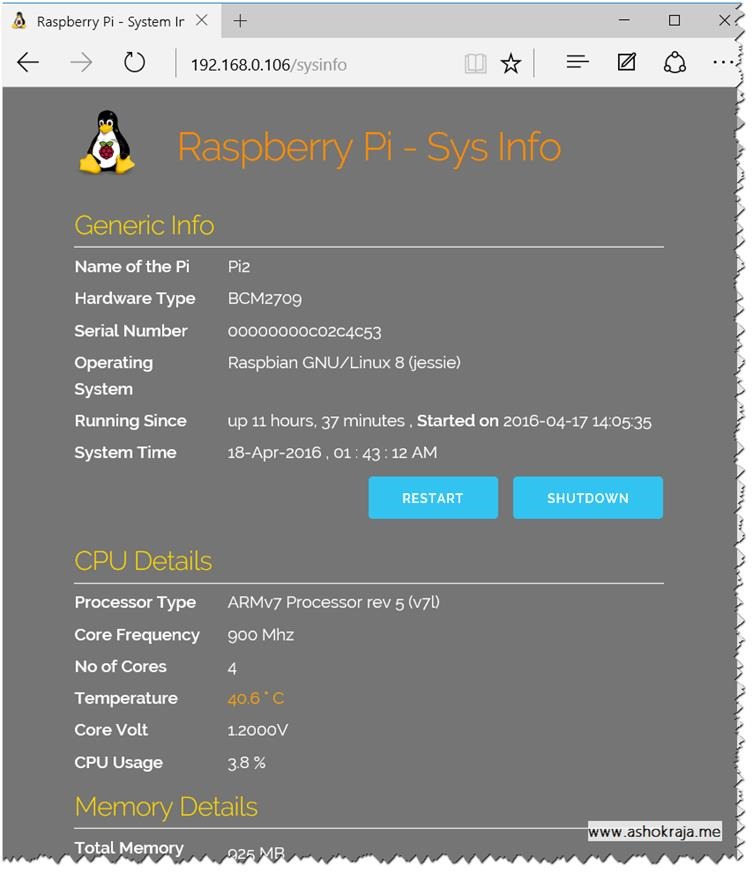Click the hardware type BCM2709
The height and width of the screenshot is (872, 753).
[265, 299]
